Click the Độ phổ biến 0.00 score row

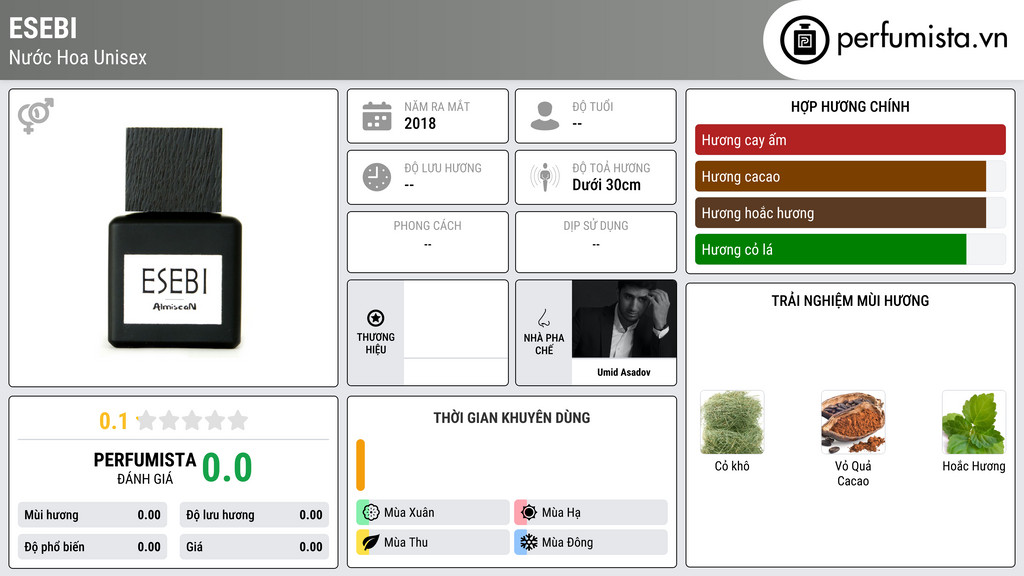click(92, 547)
